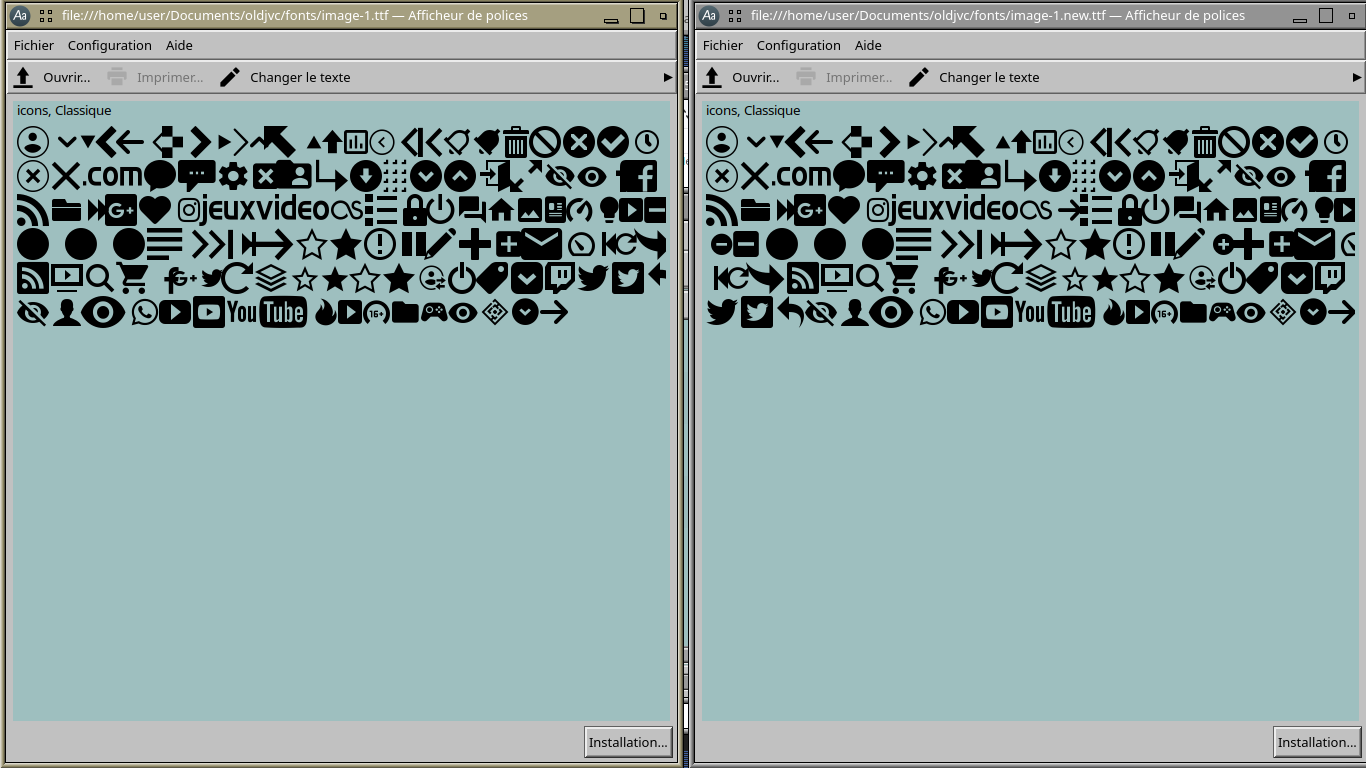Screen dimensions: 1366x768
Task: Open Fichier menu in image-1.ttf window
Action: pyautogui.click(x=34, y=45)
